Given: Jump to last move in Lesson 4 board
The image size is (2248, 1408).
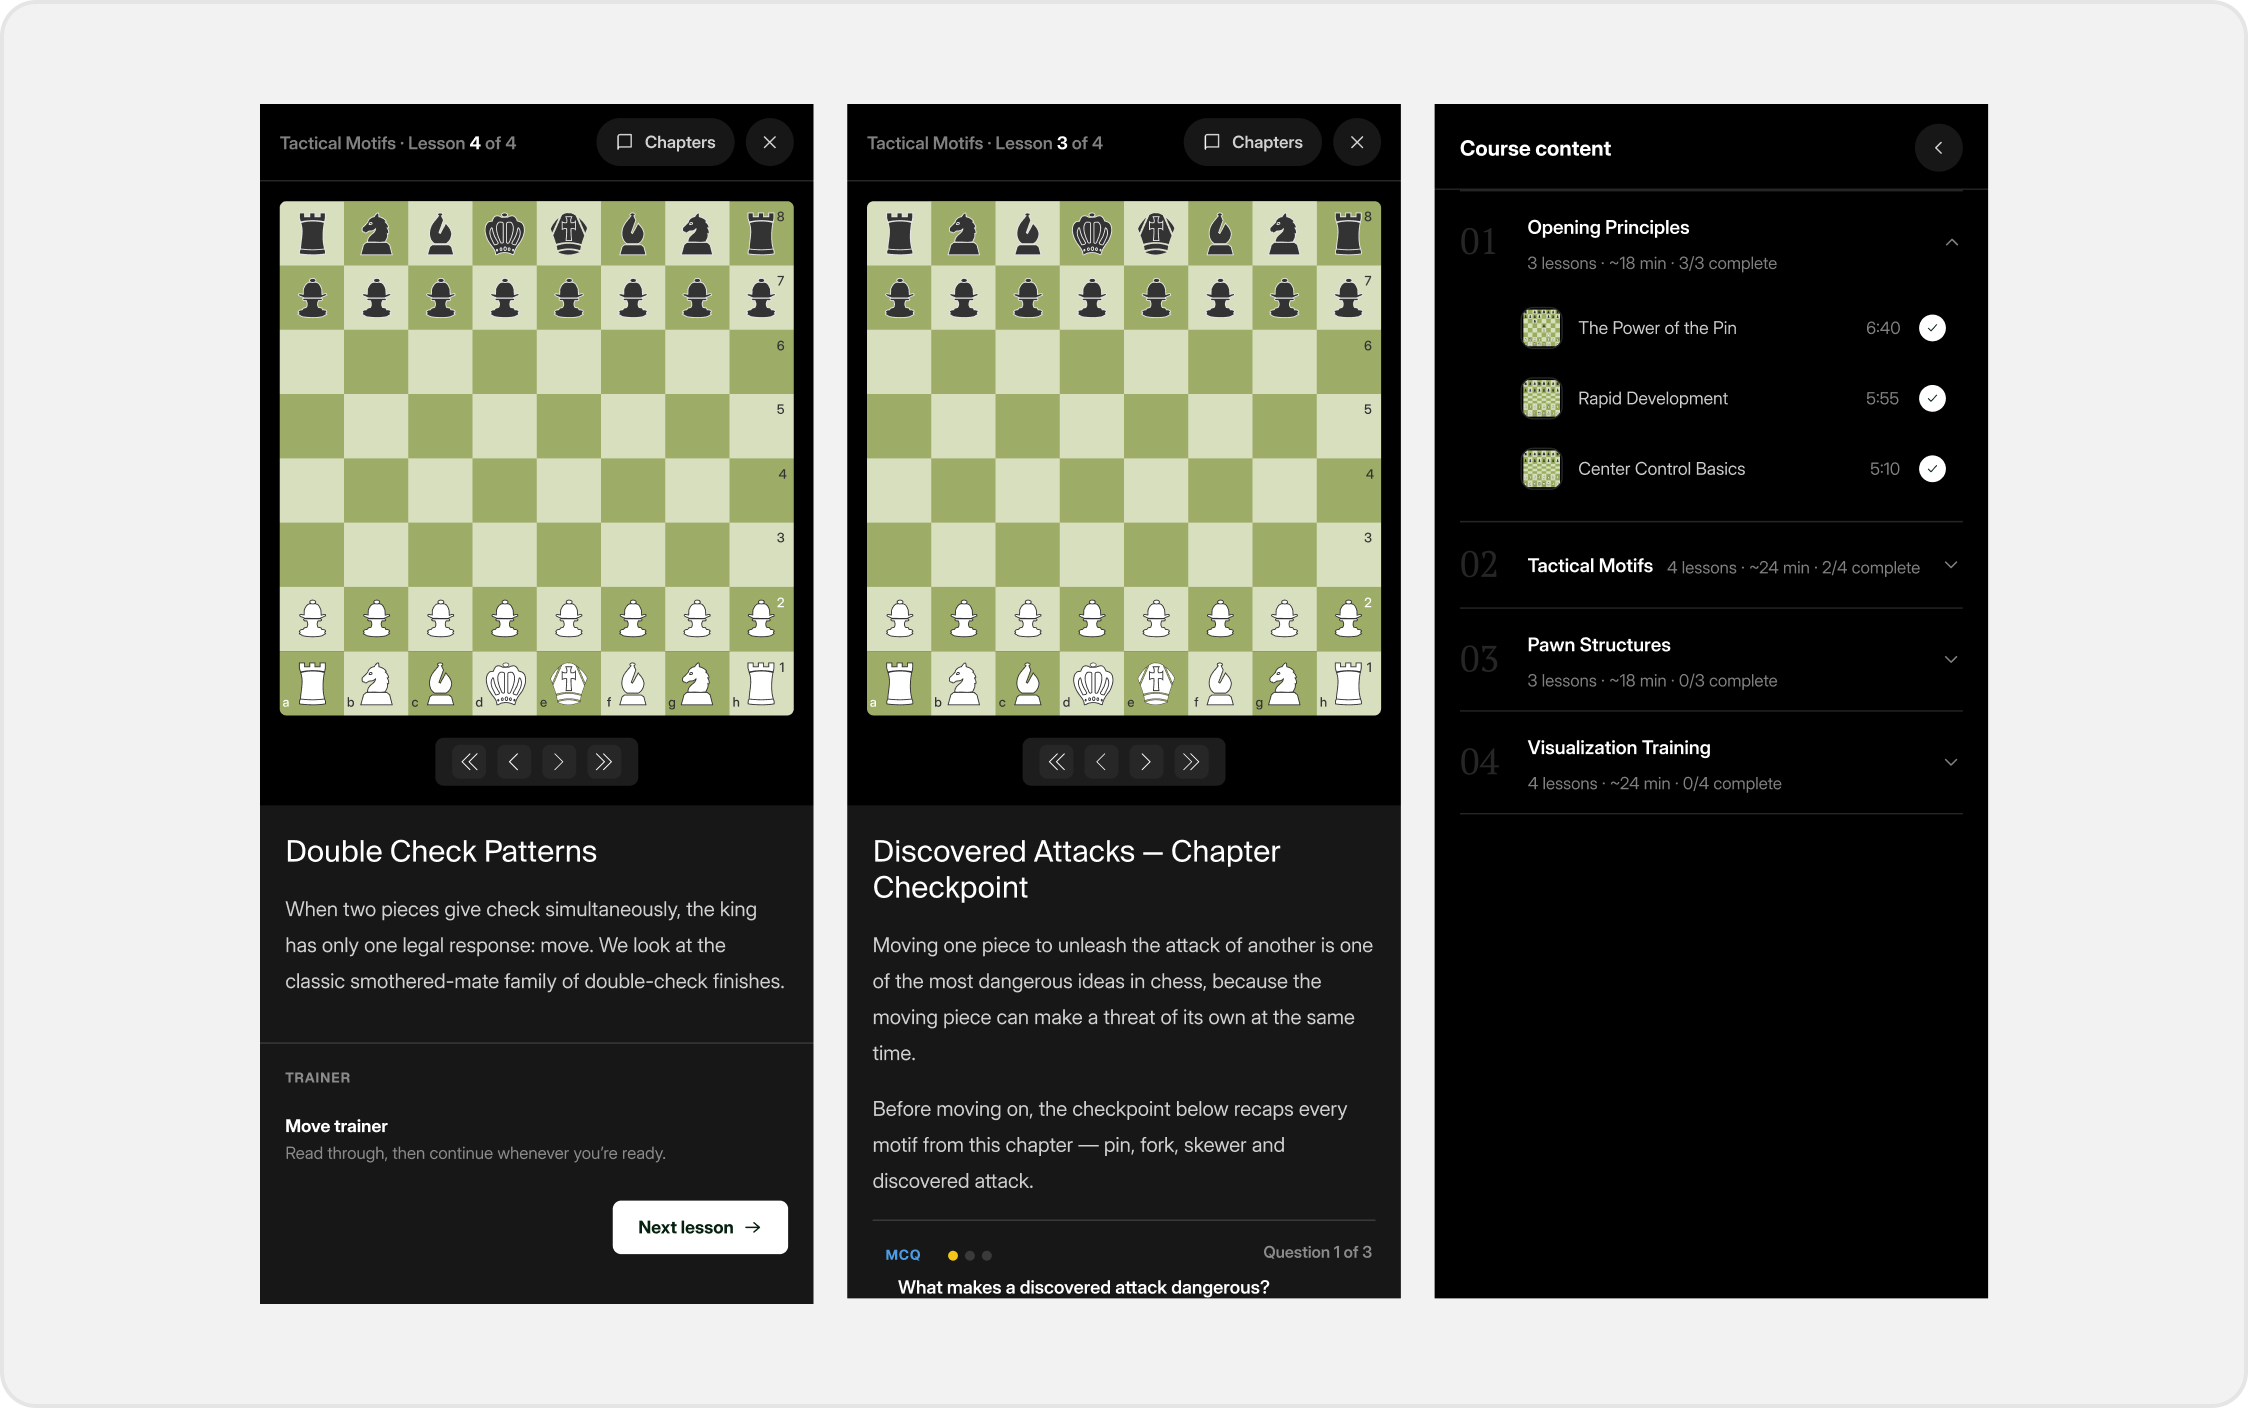Looking at the screenshot, I should [x=603, y=762].
